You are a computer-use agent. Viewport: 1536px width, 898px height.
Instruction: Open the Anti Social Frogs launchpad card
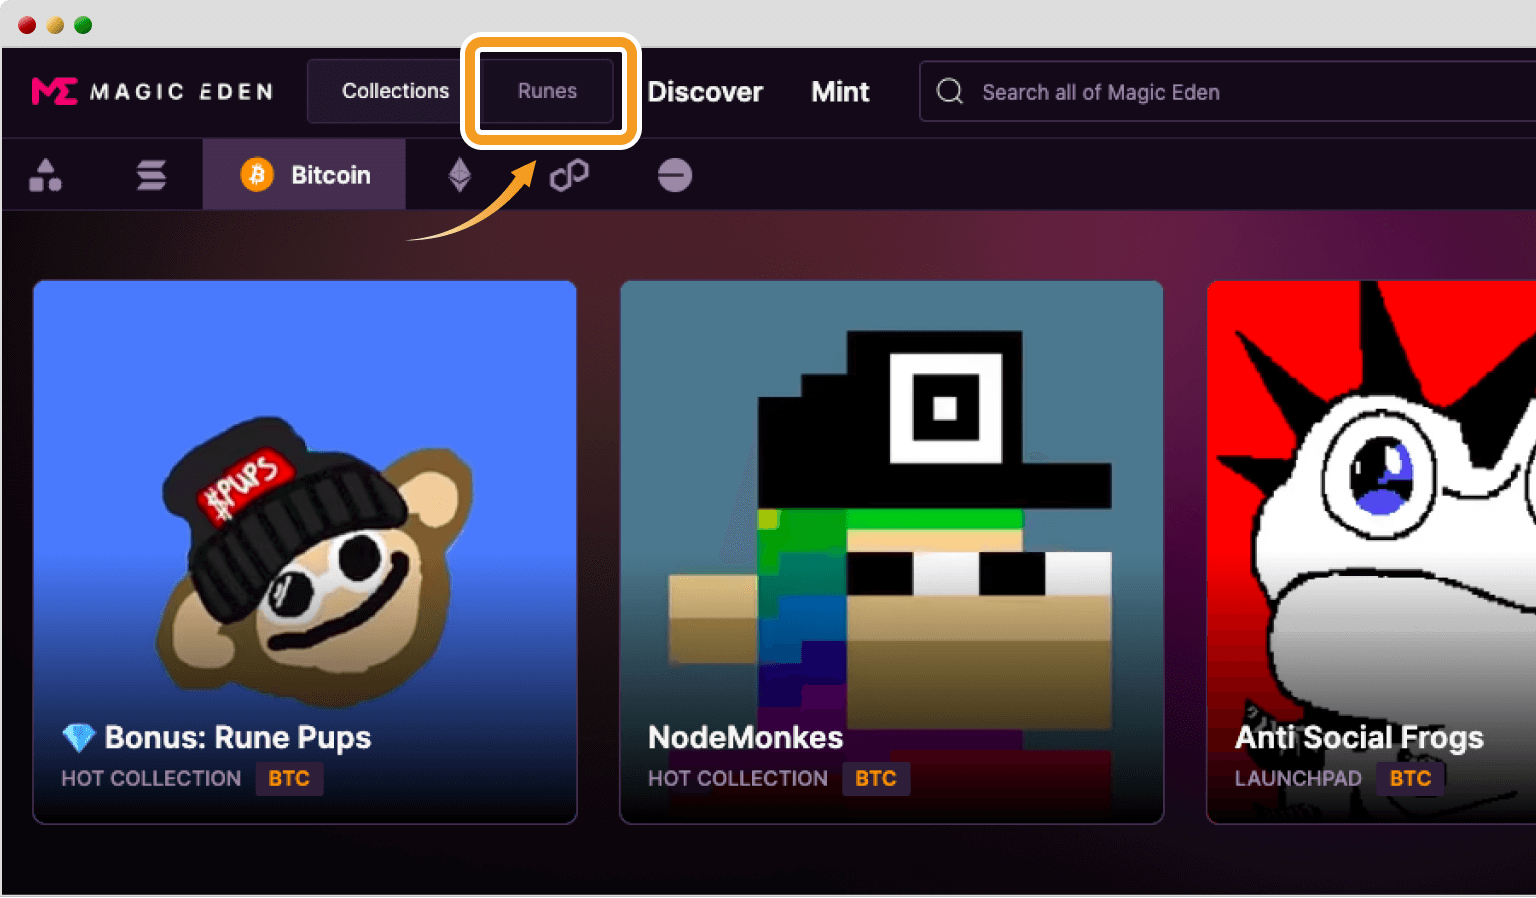(1370, 550)
